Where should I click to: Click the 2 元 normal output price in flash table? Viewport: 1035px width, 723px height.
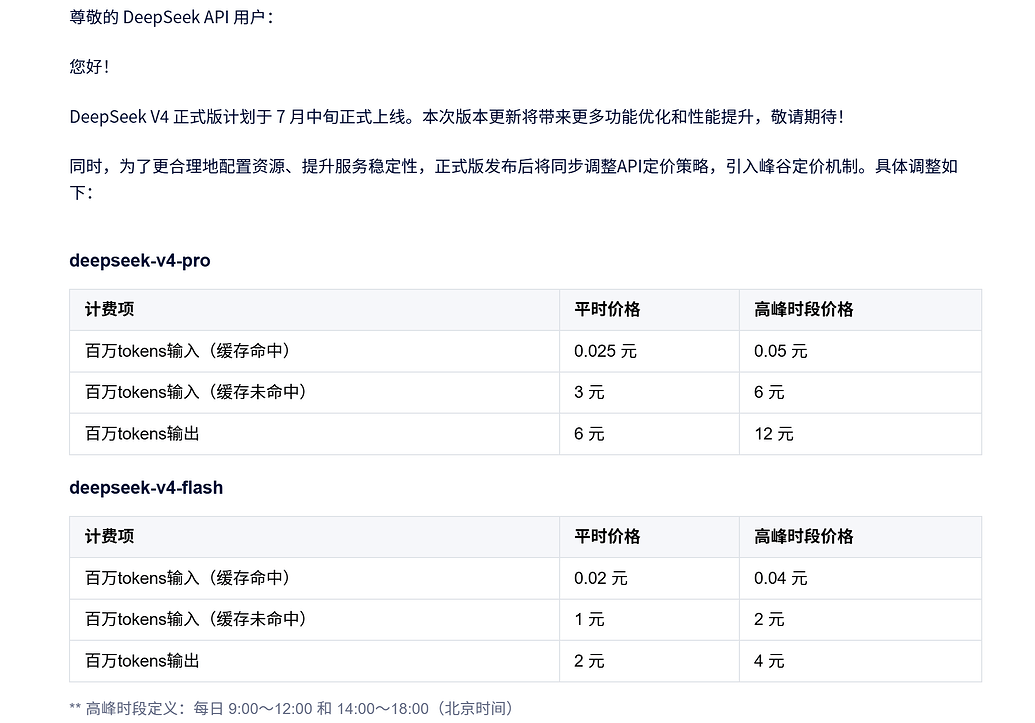[x=589, y=662]
